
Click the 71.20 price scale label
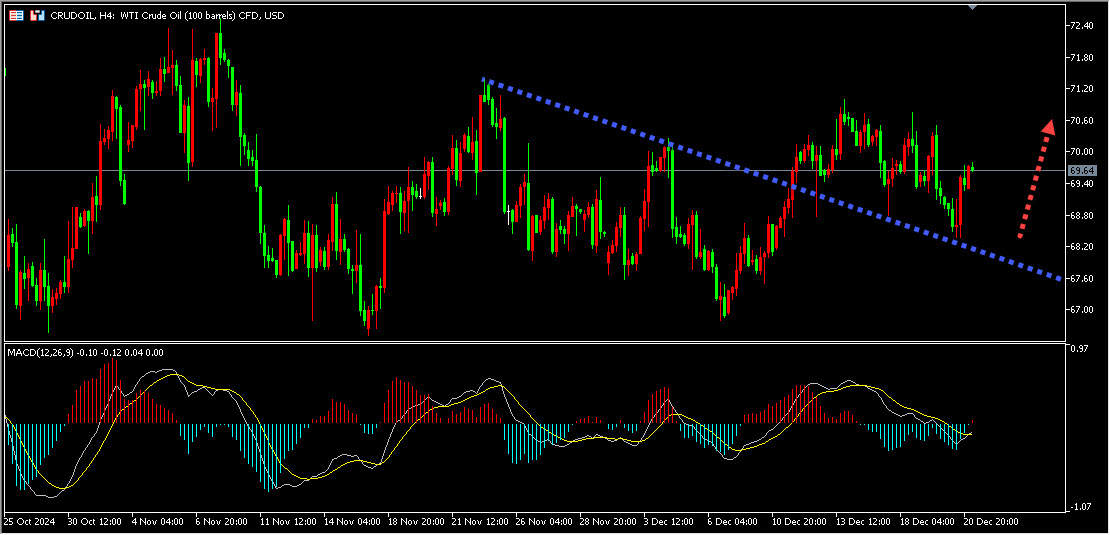[1083, 88]
